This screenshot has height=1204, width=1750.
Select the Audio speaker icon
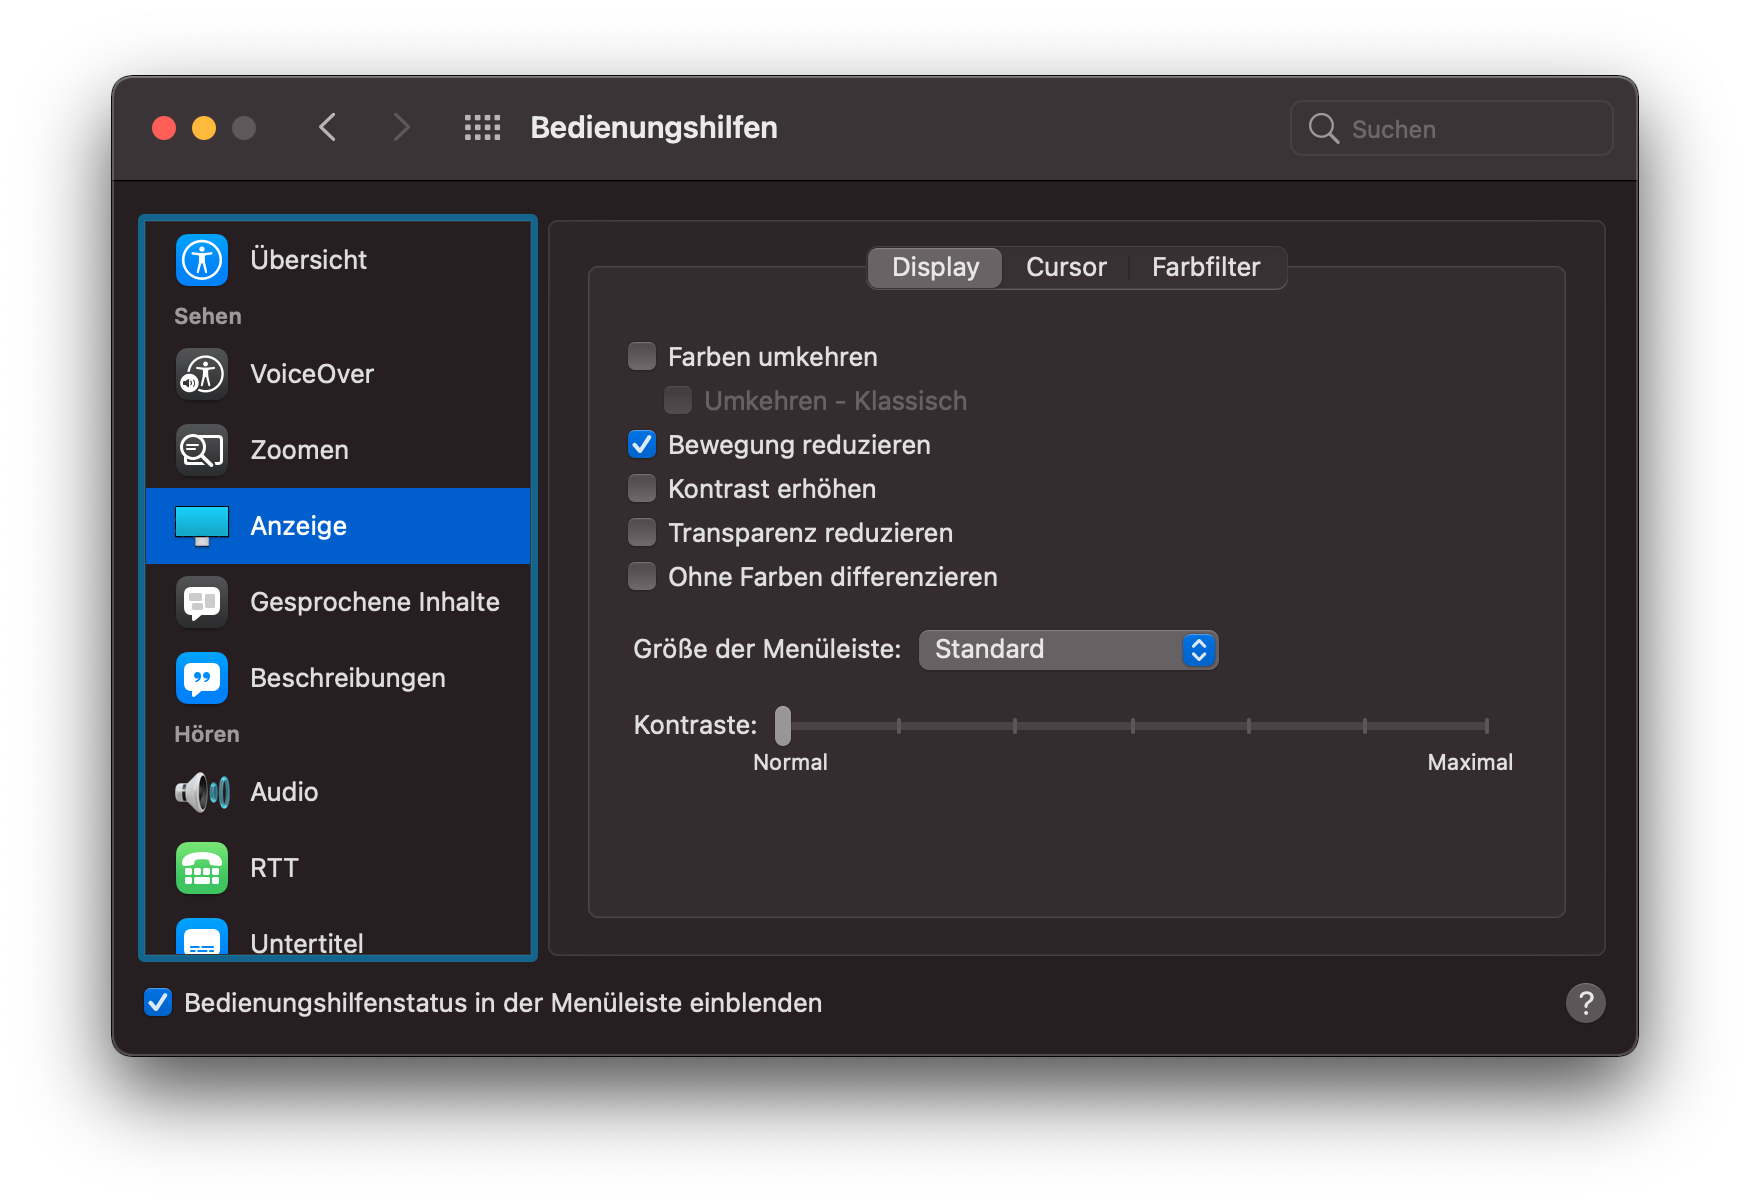coord(201,792)
